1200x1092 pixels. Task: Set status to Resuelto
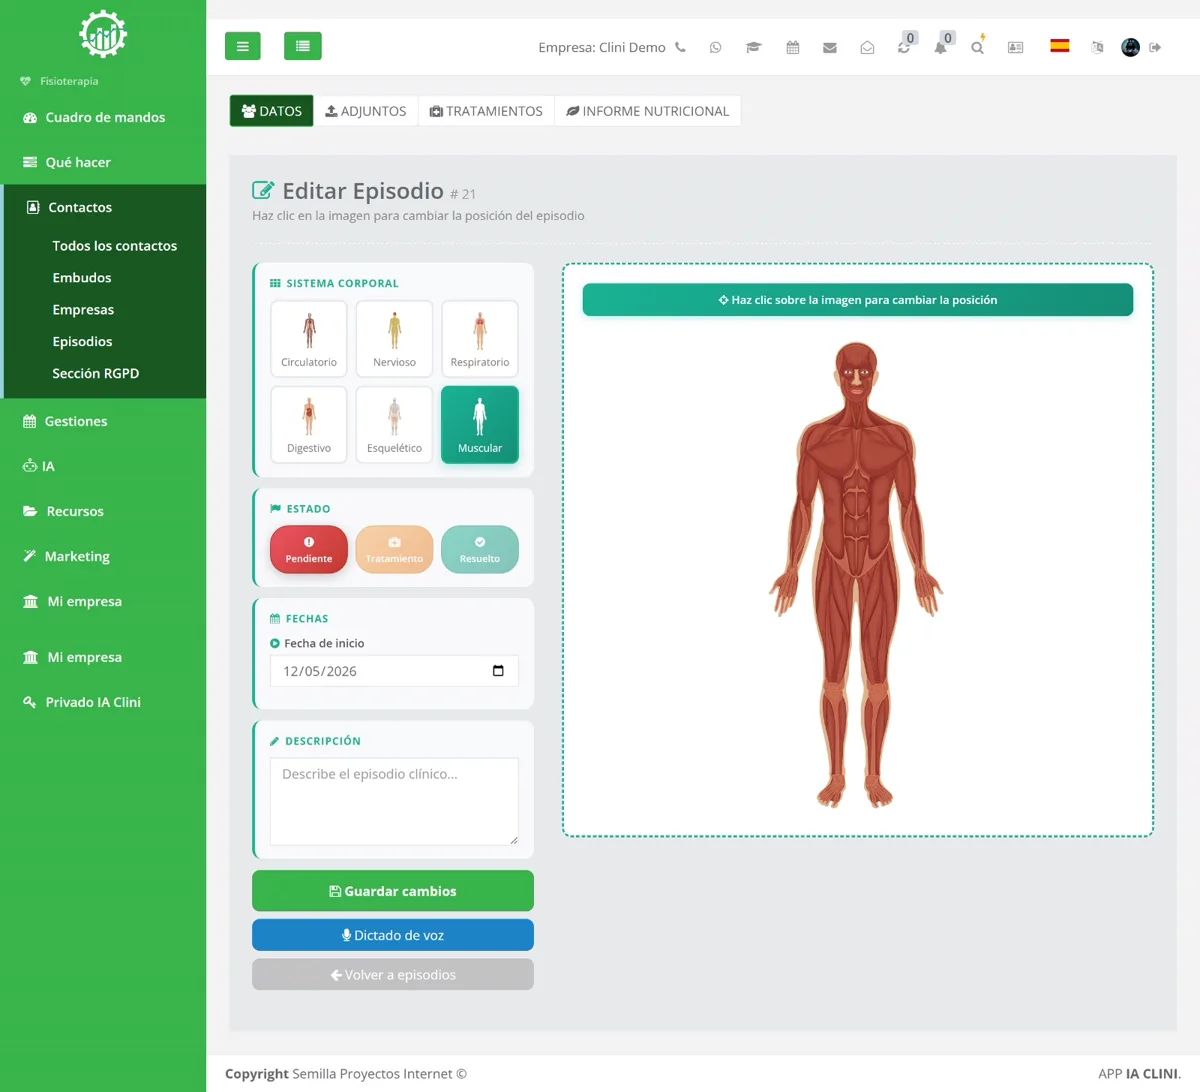pos(480,549)
